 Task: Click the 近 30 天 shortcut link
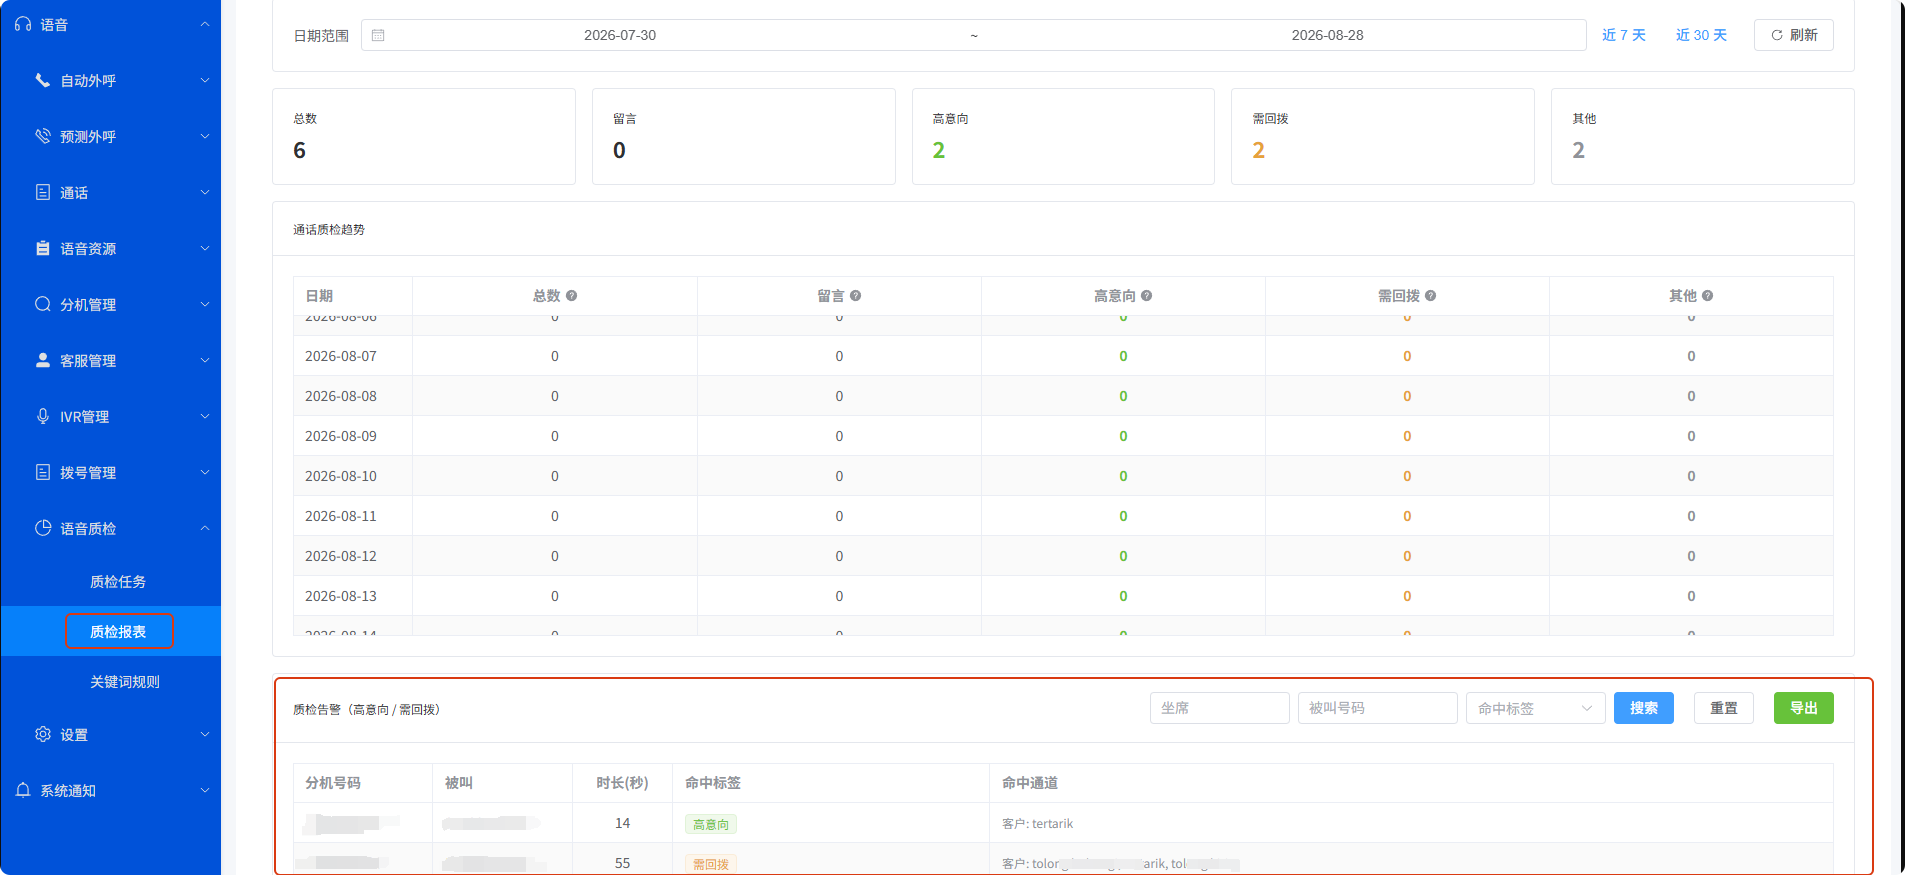pos(1701,35)
